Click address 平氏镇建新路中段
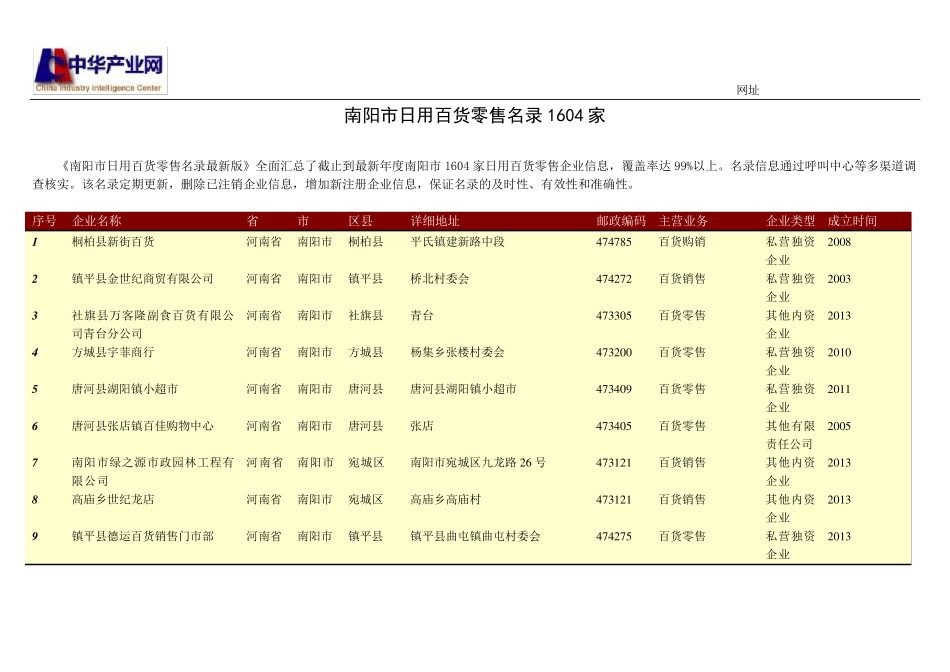 tap(457, 242)
